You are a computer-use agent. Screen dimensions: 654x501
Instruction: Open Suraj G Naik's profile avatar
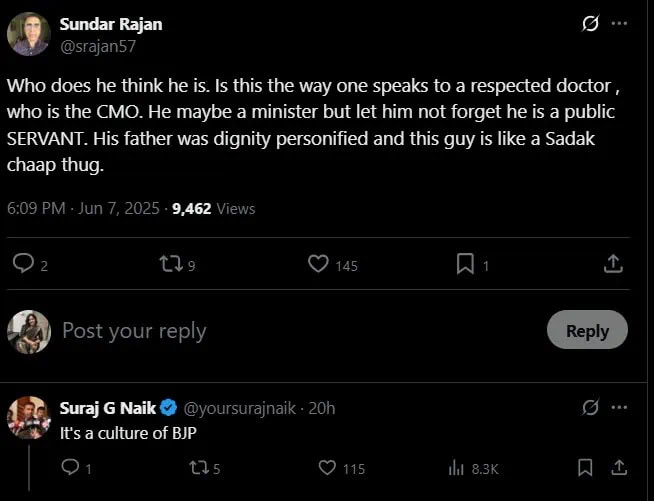[x=29, y=417]
